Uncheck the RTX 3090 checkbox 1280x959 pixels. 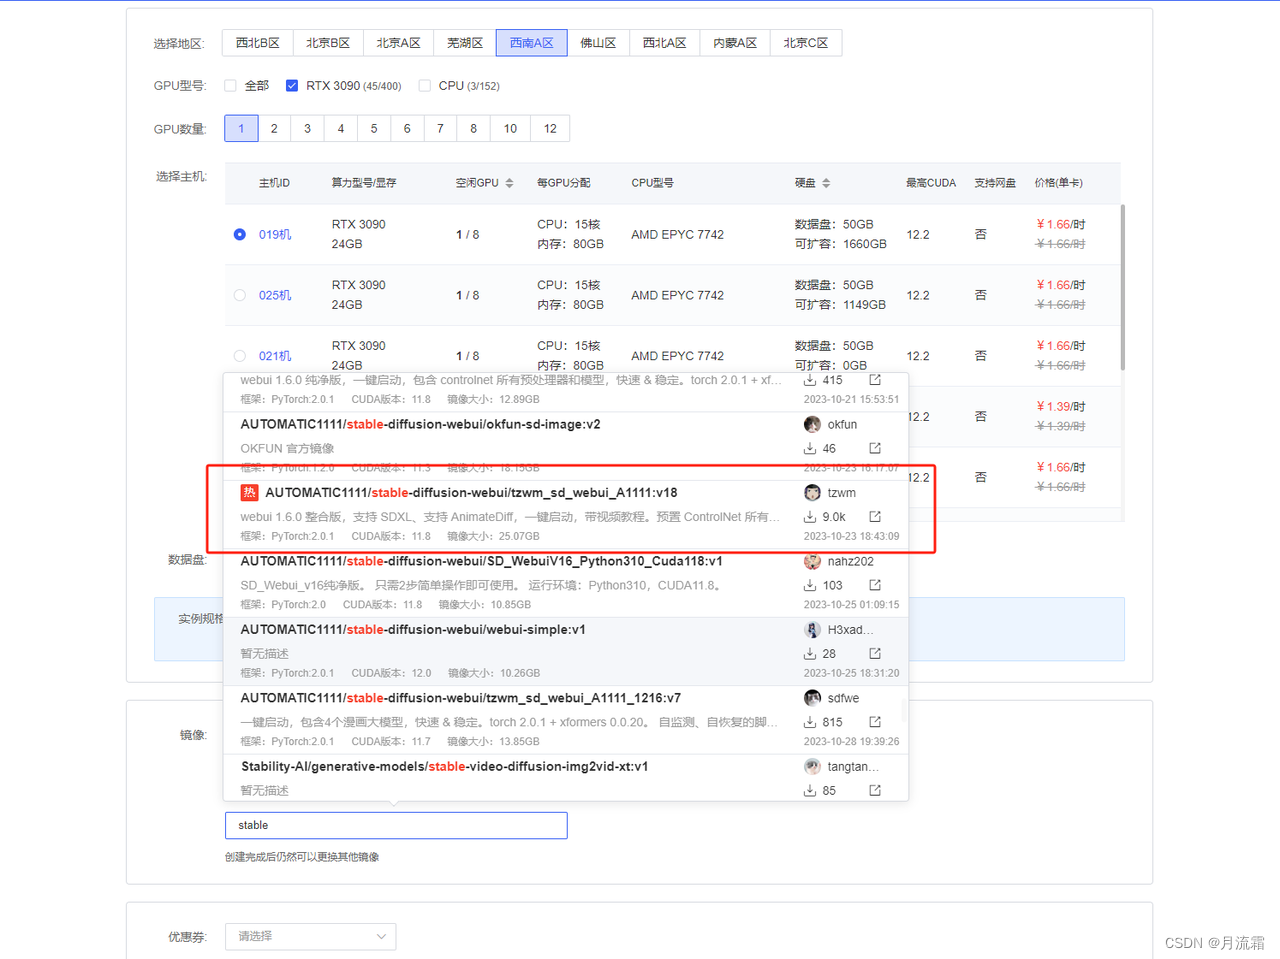(292, 86)
